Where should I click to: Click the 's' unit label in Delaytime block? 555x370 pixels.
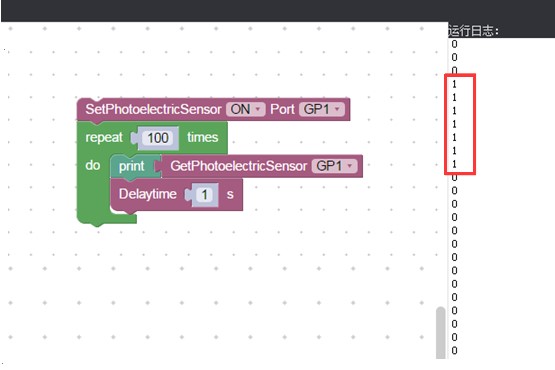pyautogui.click(x=230, y=194)
